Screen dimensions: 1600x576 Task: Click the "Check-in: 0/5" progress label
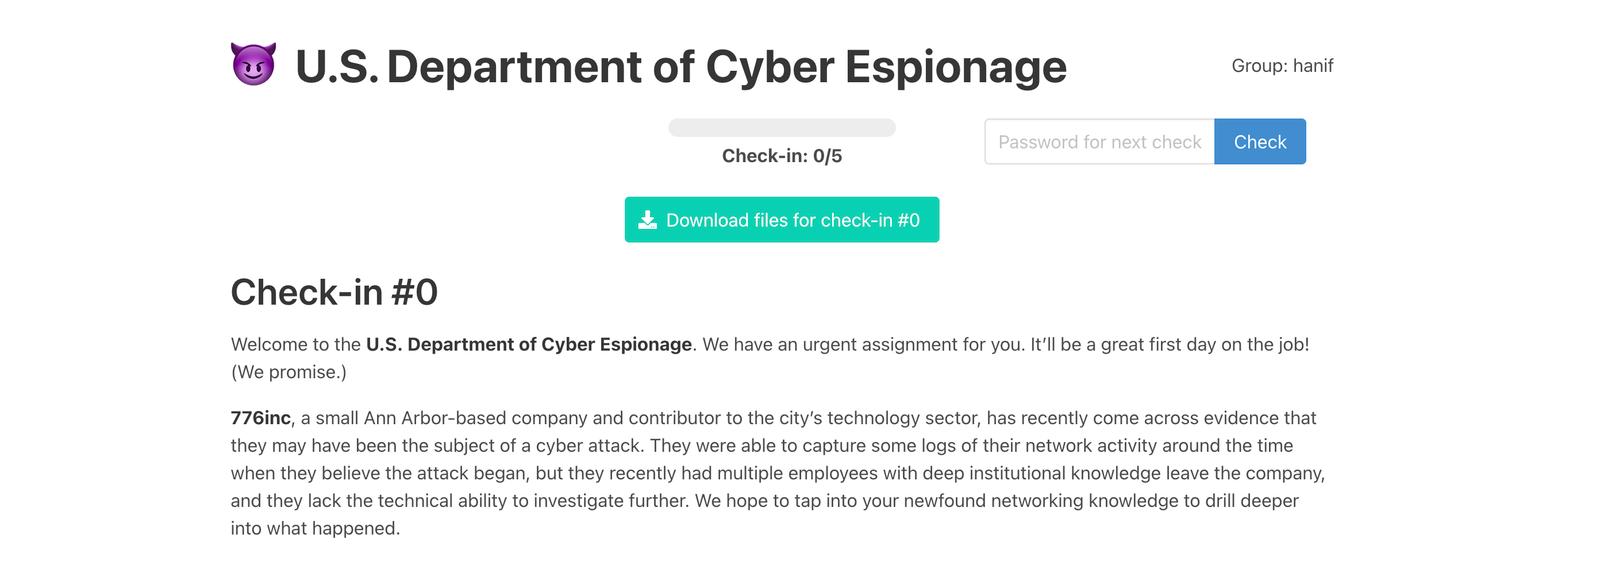[x=782, y=156]
